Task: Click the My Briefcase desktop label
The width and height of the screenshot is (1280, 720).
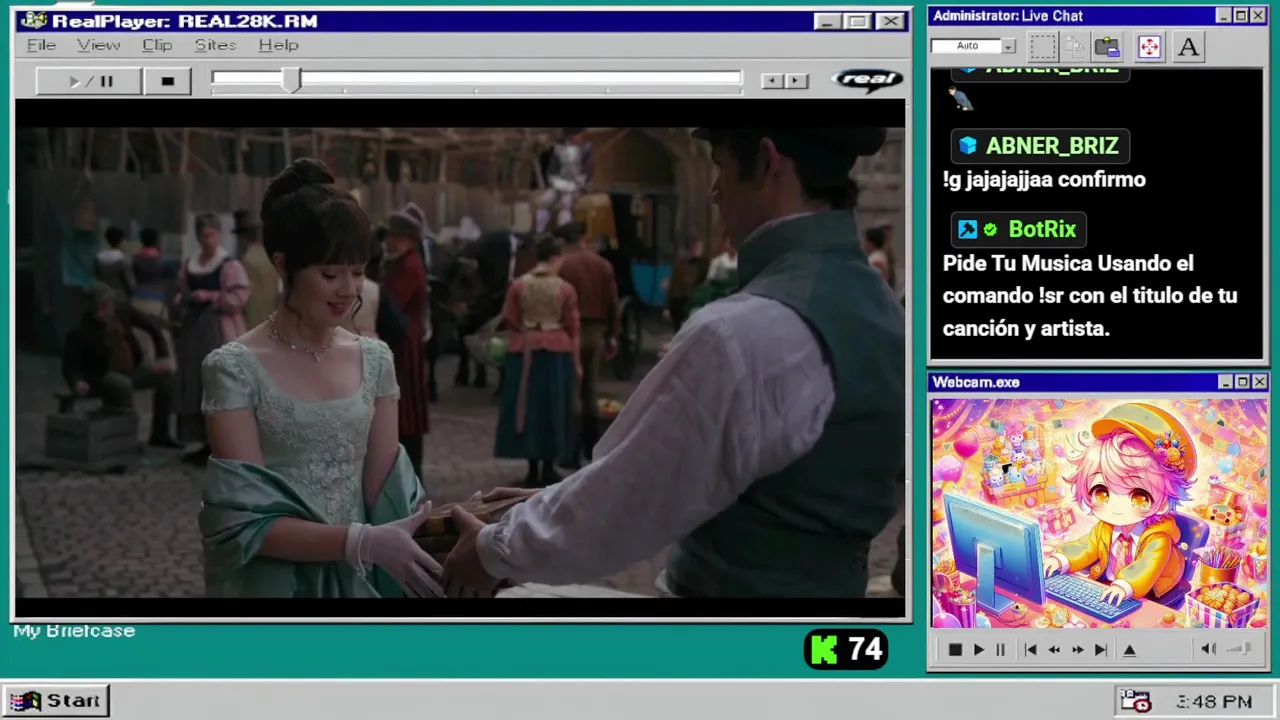Action: pos(74,631)
